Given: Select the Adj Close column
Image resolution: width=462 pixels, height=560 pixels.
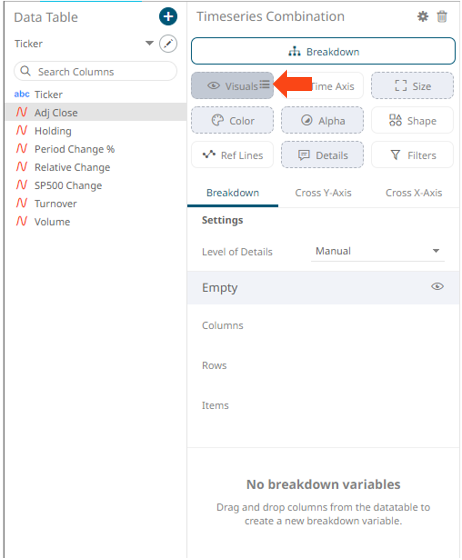Looking at the screenshot, I should pos(96,112).
